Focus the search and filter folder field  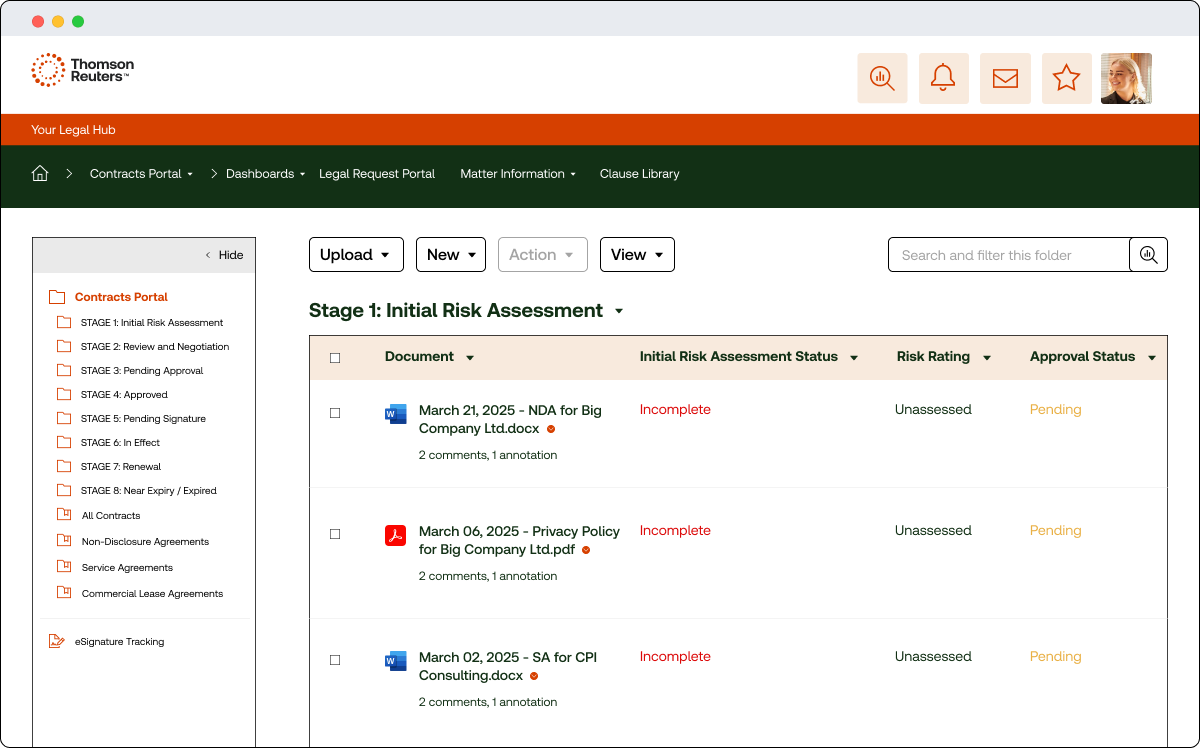point(1008,255)
